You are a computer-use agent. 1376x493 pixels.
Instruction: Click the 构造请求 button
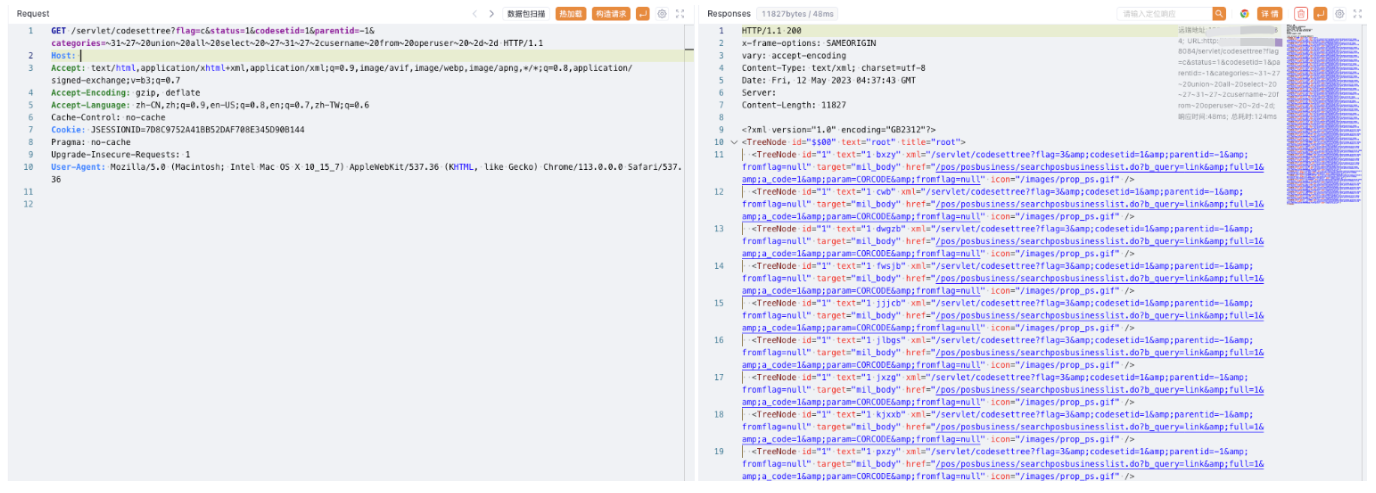coord(610,14)
